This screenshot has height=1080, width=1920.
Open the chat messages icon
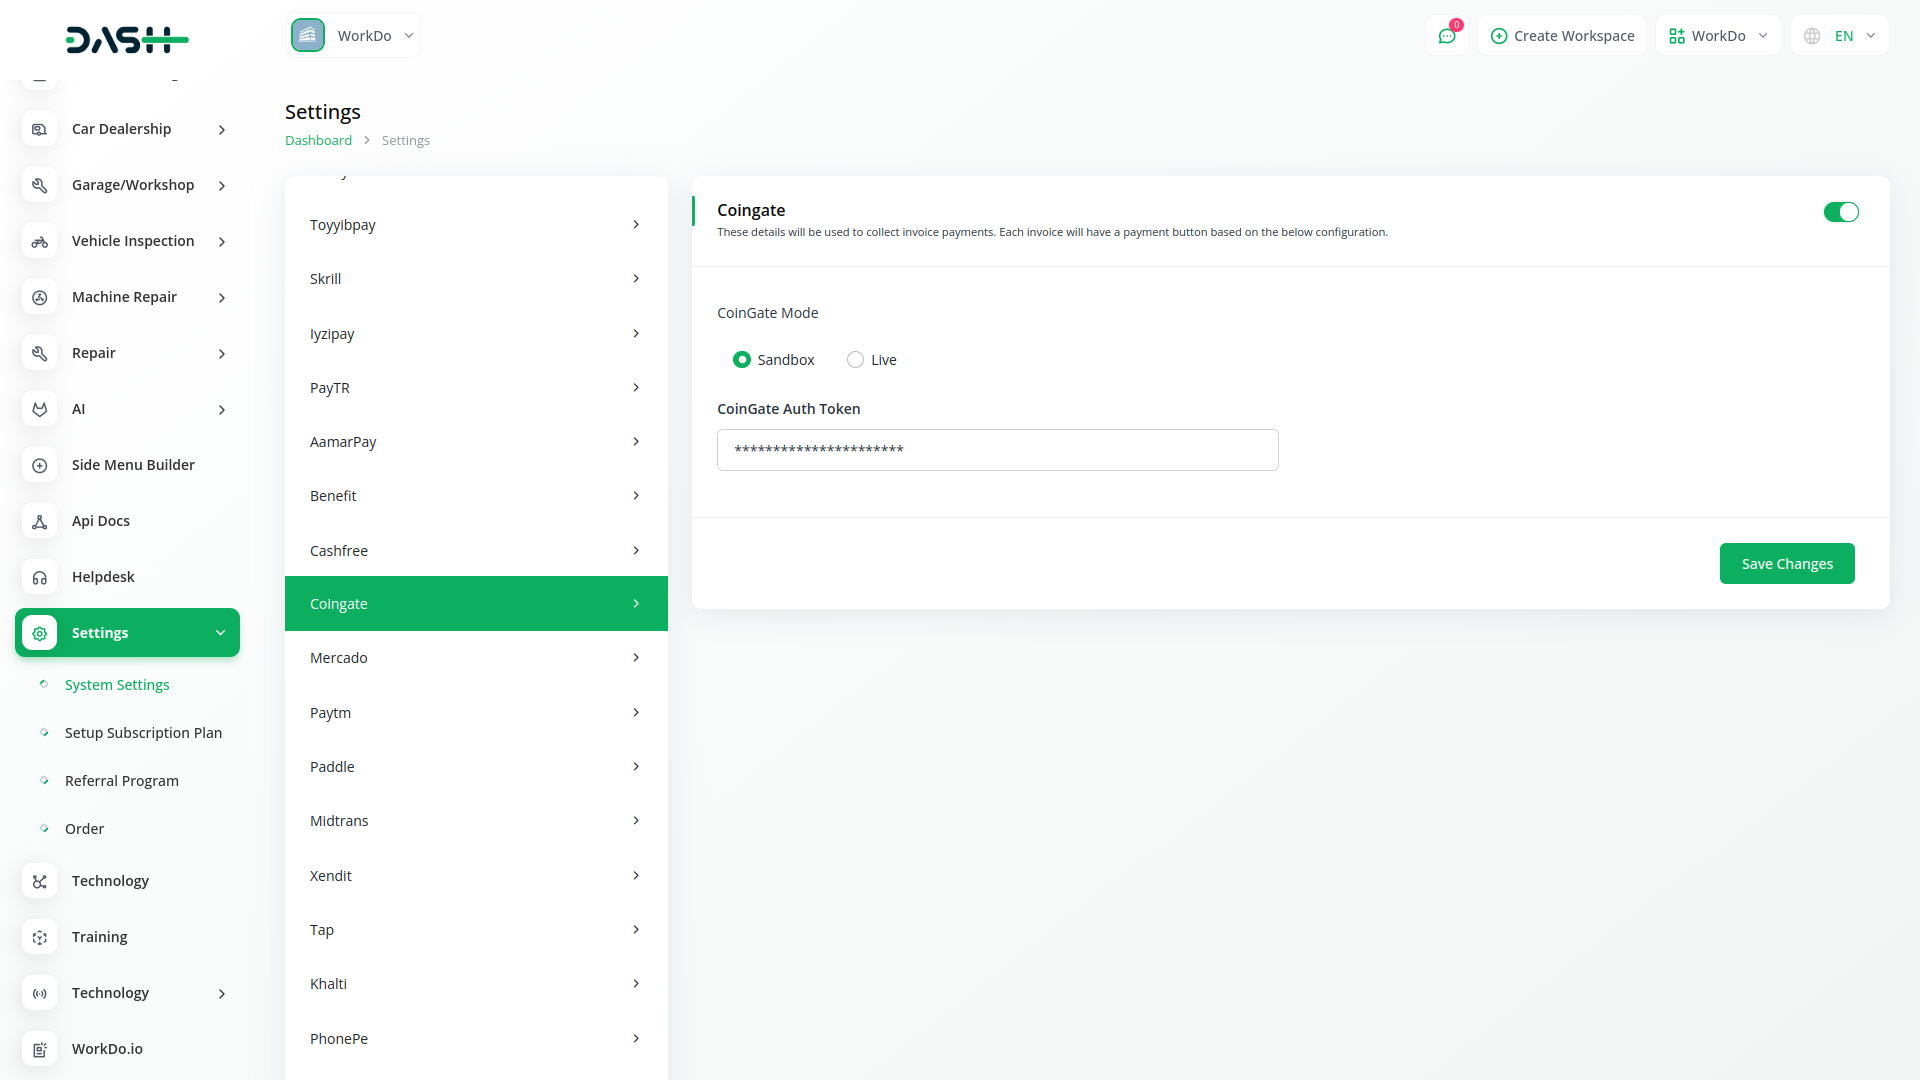click(1446, 36)
